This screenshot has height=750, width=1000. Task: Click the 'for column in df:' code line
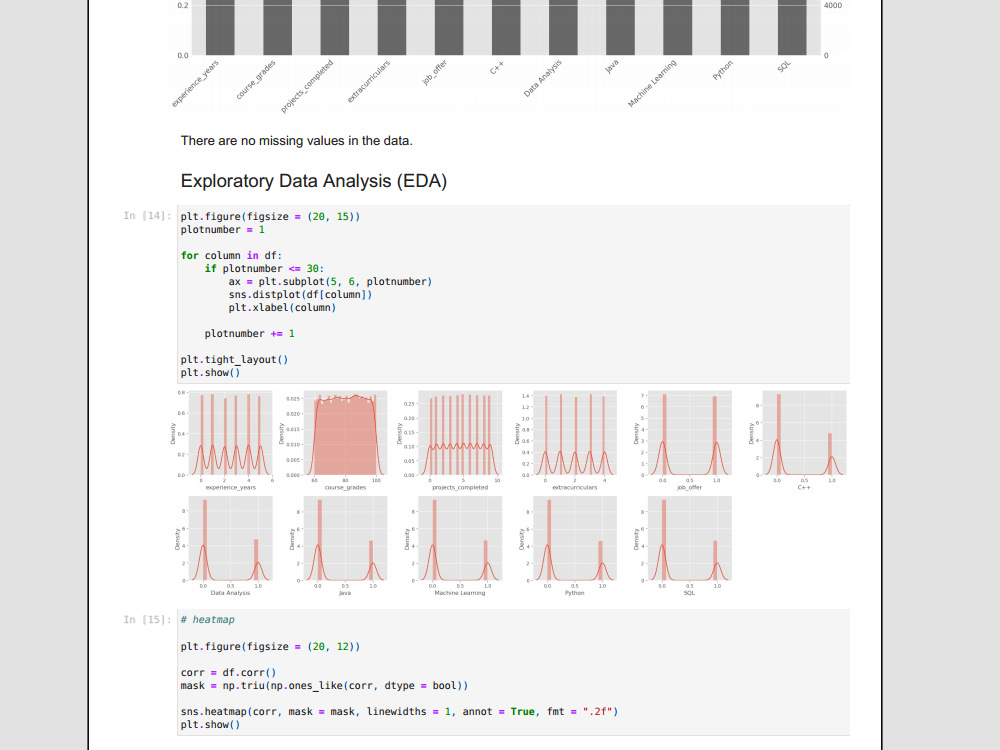231,255
